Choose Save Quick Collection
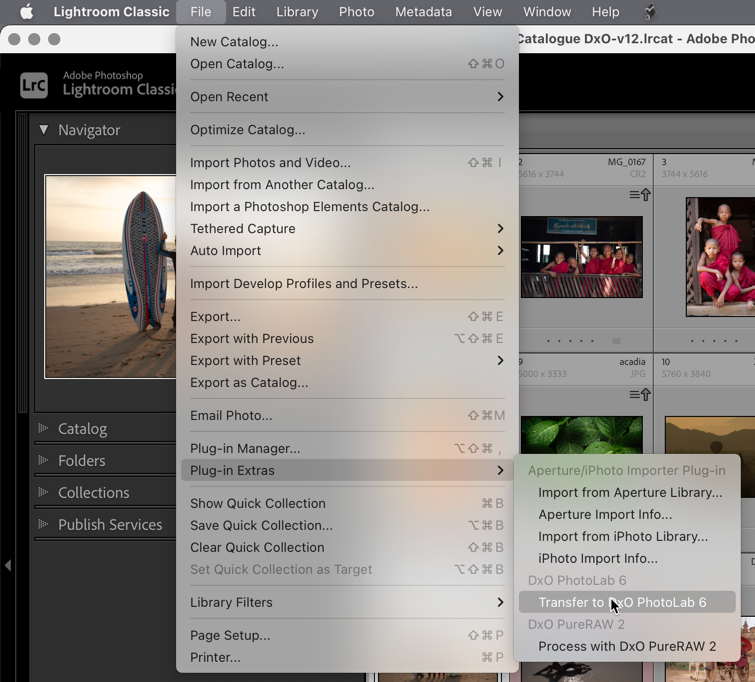755x682 pixels. pyautogui.click(x=347, y=525)
